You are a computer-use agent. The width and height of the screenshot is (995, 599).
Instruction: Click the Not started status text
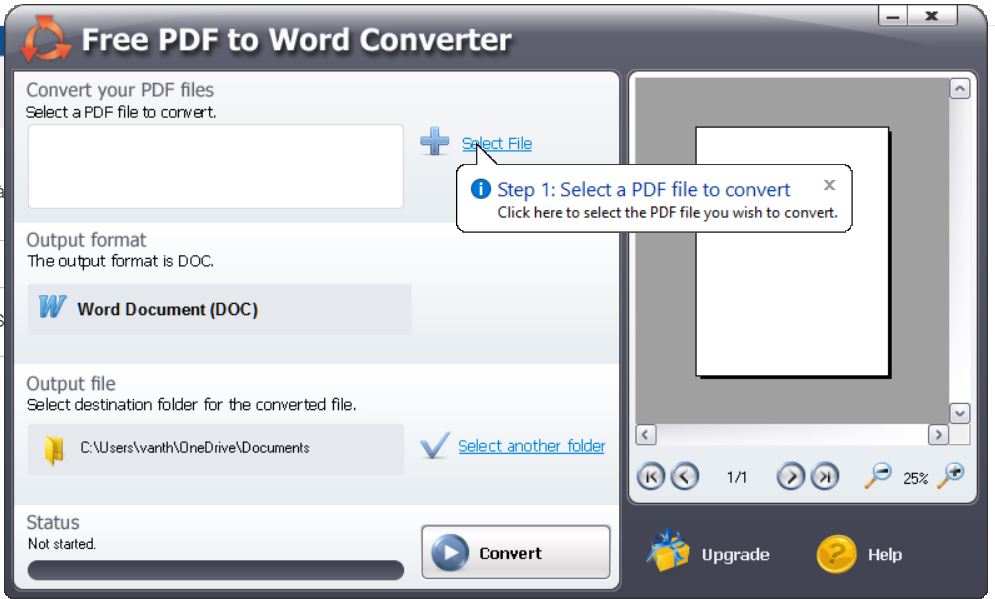[62, 544]
